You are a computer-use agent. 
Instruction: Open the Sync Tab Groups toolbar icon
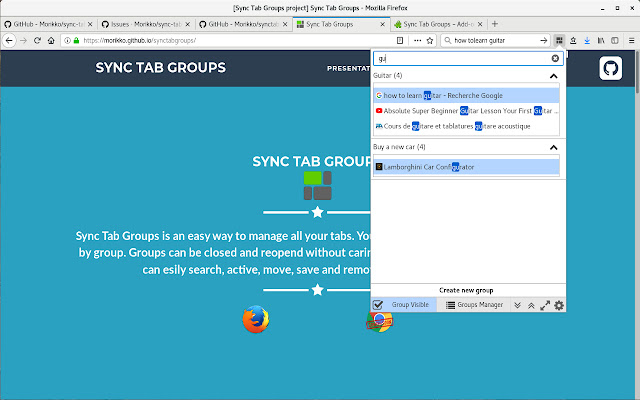click(x=559, y=40)
